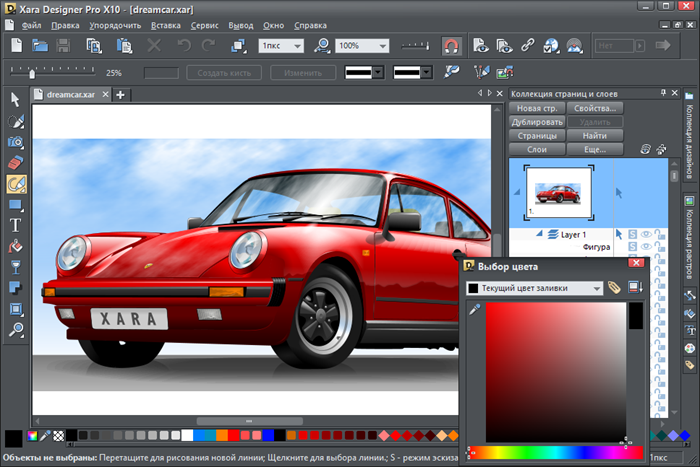
Task: Click the Copy icon in toolbar
Action: 94,45
